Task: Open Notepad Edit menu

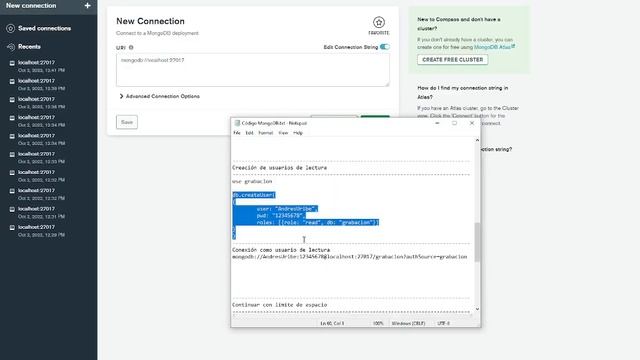Action: point(249,133)
